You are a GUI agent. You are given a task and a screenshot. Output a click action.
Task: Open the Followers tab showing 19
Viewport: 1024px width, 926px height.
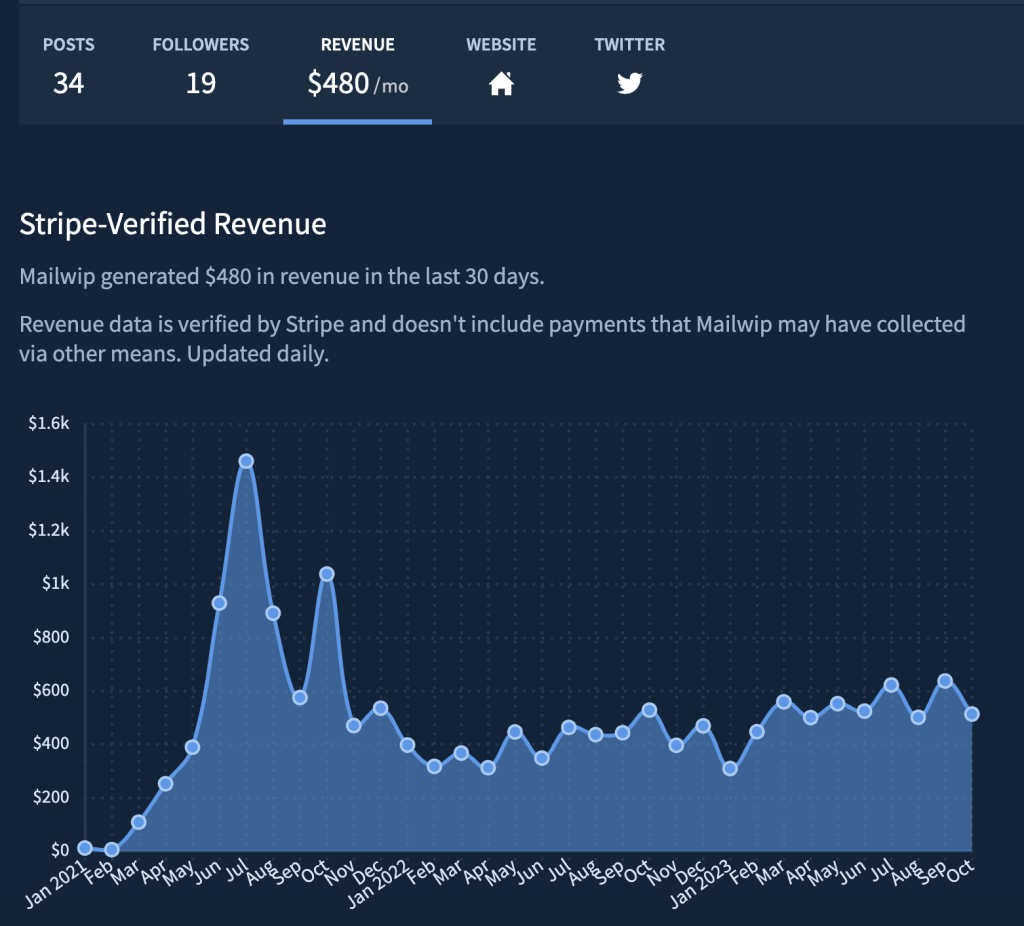click(200, 67)
